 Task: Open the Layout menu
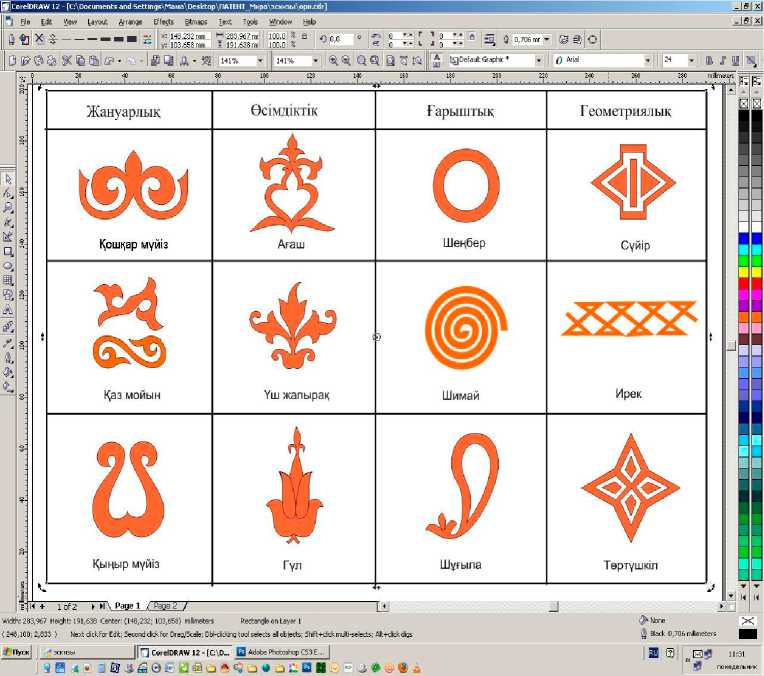(x=97, y=22)
